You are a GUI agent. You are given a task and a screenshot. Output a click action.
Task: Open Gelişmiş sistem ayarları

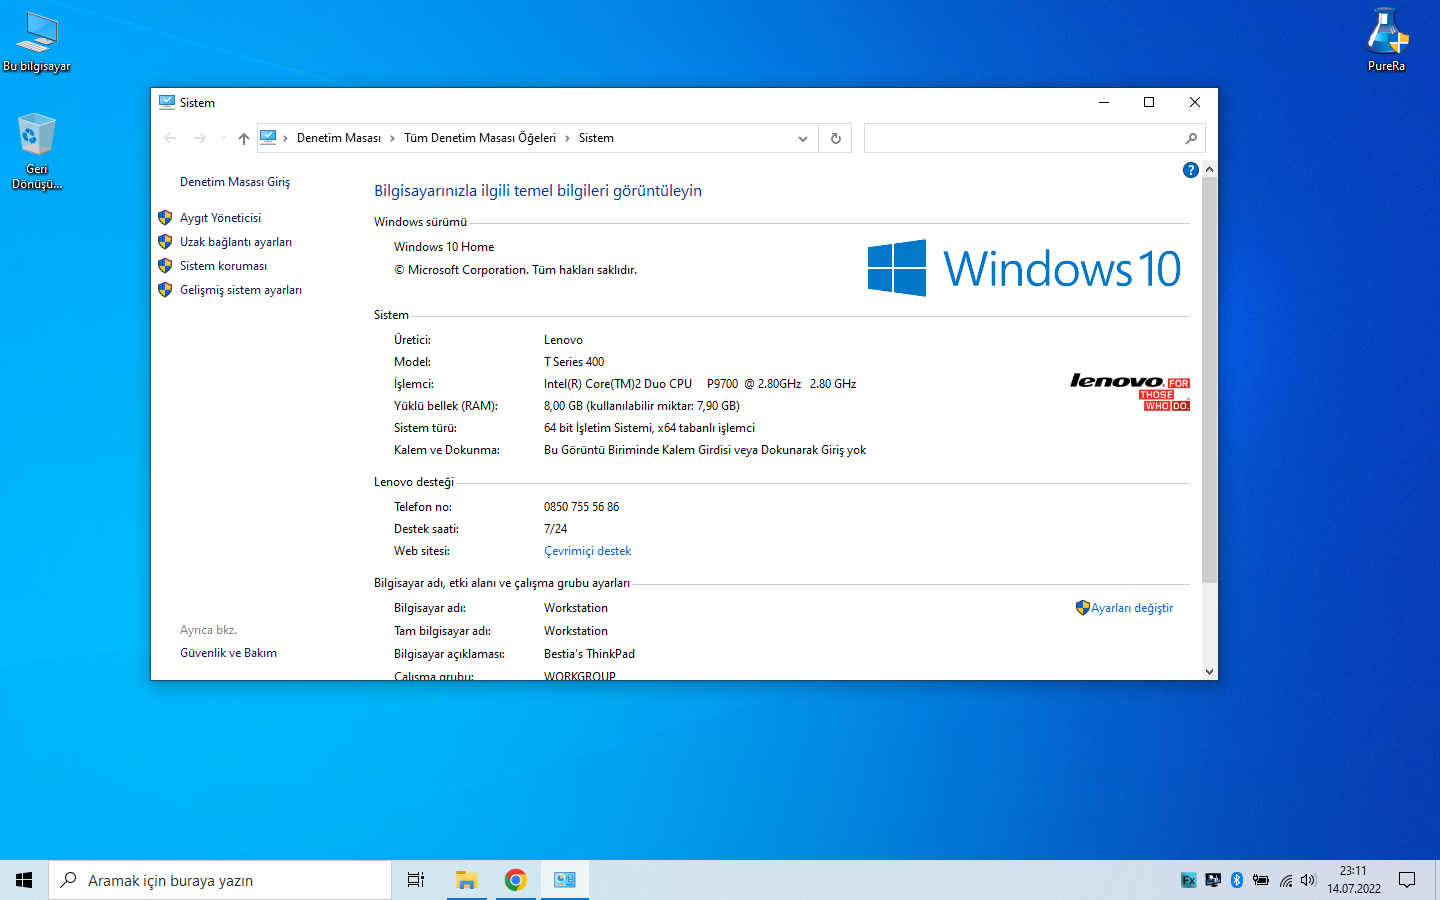(x=241, y=290)
